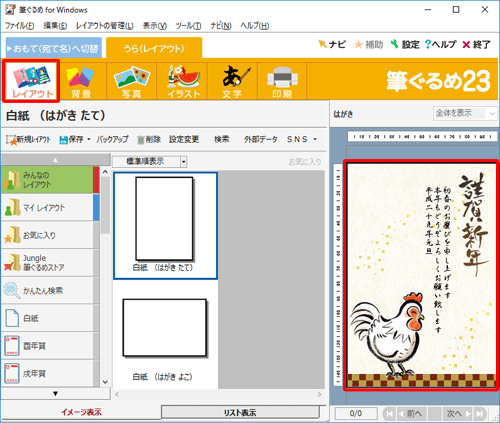Click the rooster New Year card preview

click(x=421, y=275)
